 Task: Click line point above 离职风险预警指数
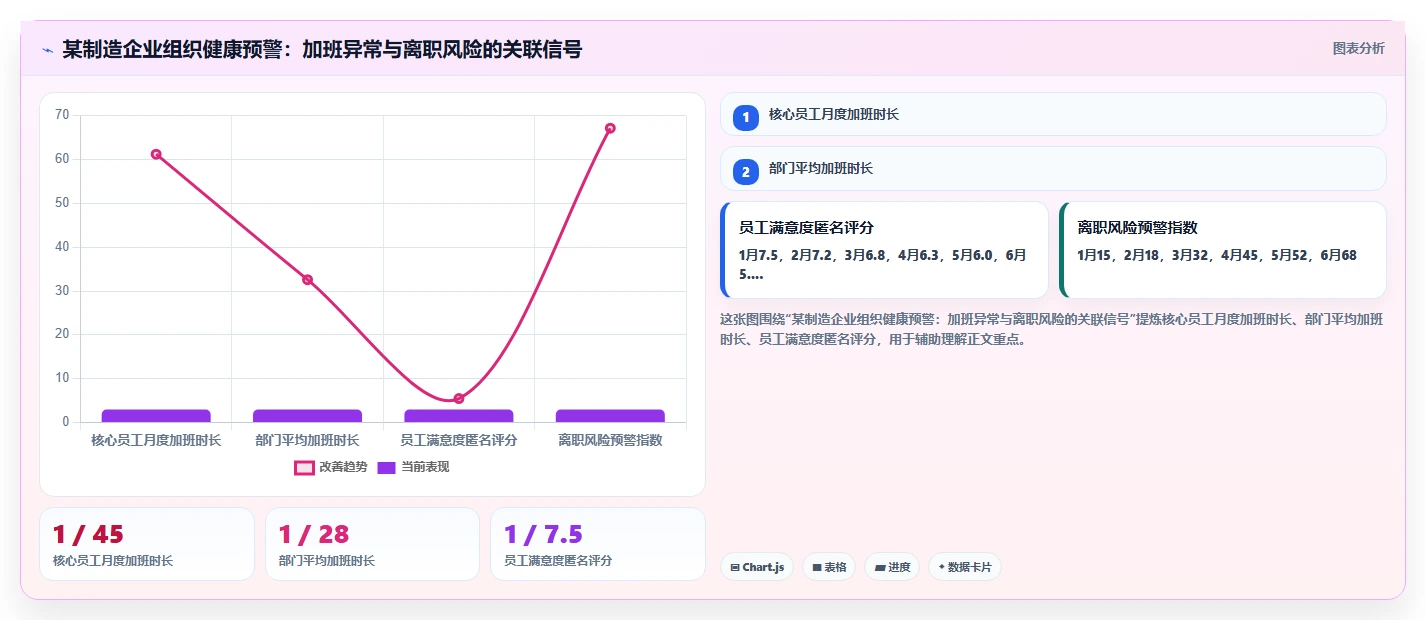(x=610, y=128)
